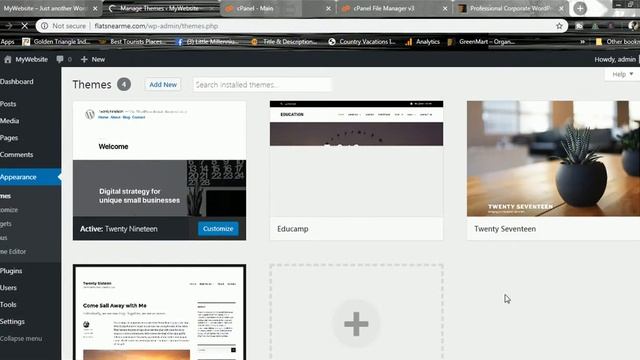This screenshot has width=640, height=360.
Task: Open Comments in the sidebar
Action: (x=17, y=155)
